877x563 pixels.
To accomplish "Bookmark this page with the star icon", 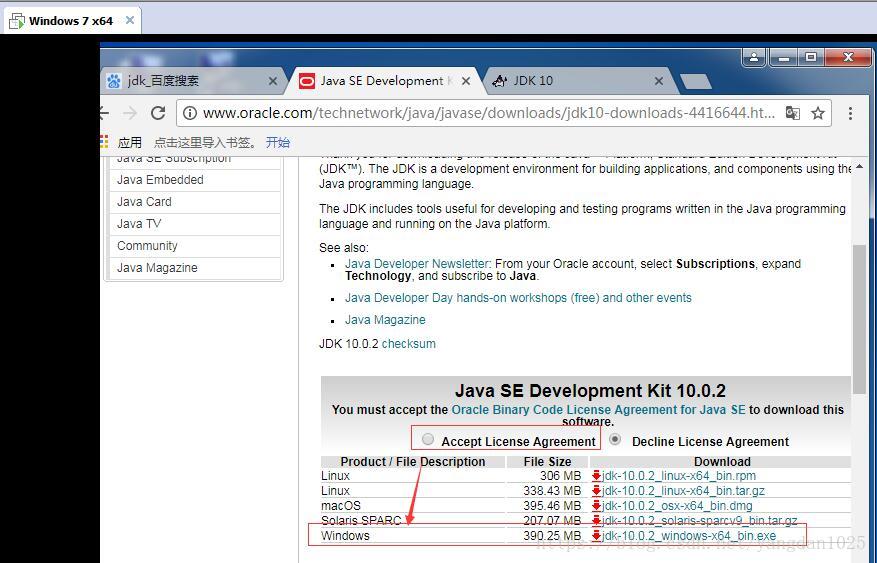I will [x=818, y=113].
